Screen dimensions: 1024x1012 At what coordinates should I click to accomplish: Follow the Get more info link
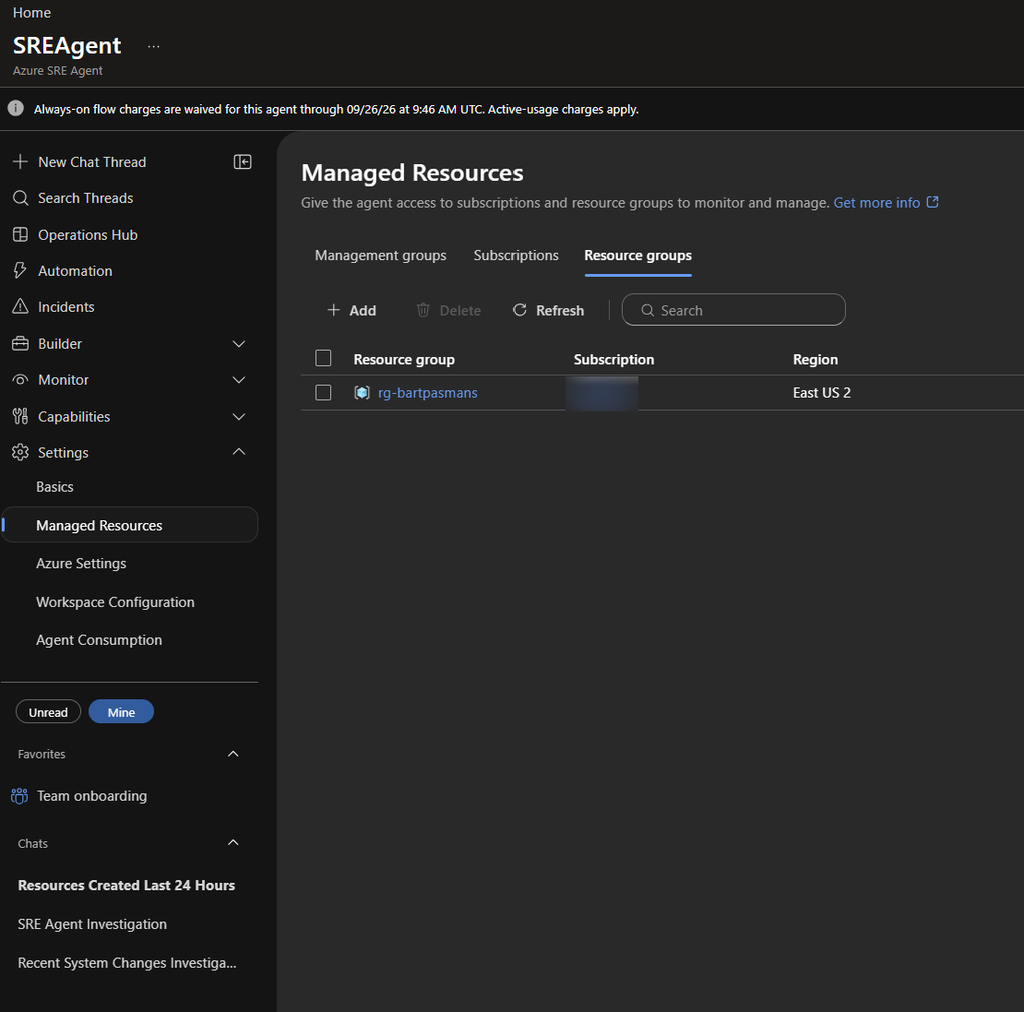pos(876,202)
